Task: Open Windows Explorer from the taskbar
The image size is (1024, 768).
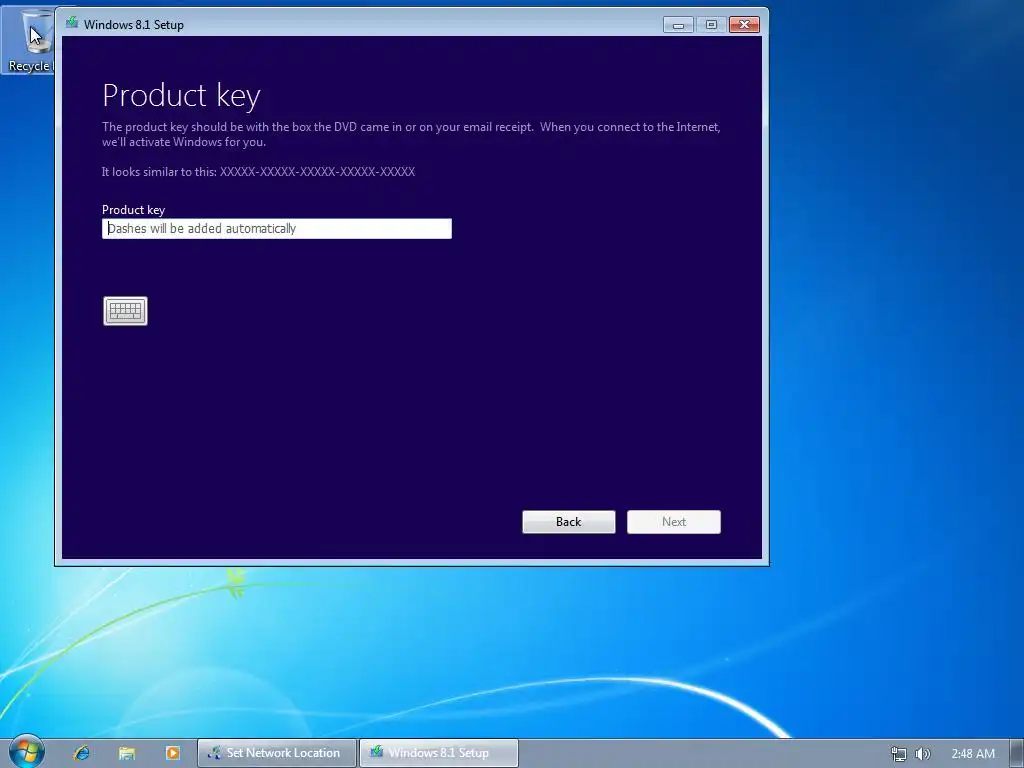Action: pyautogui.click(x=127, y=753)
